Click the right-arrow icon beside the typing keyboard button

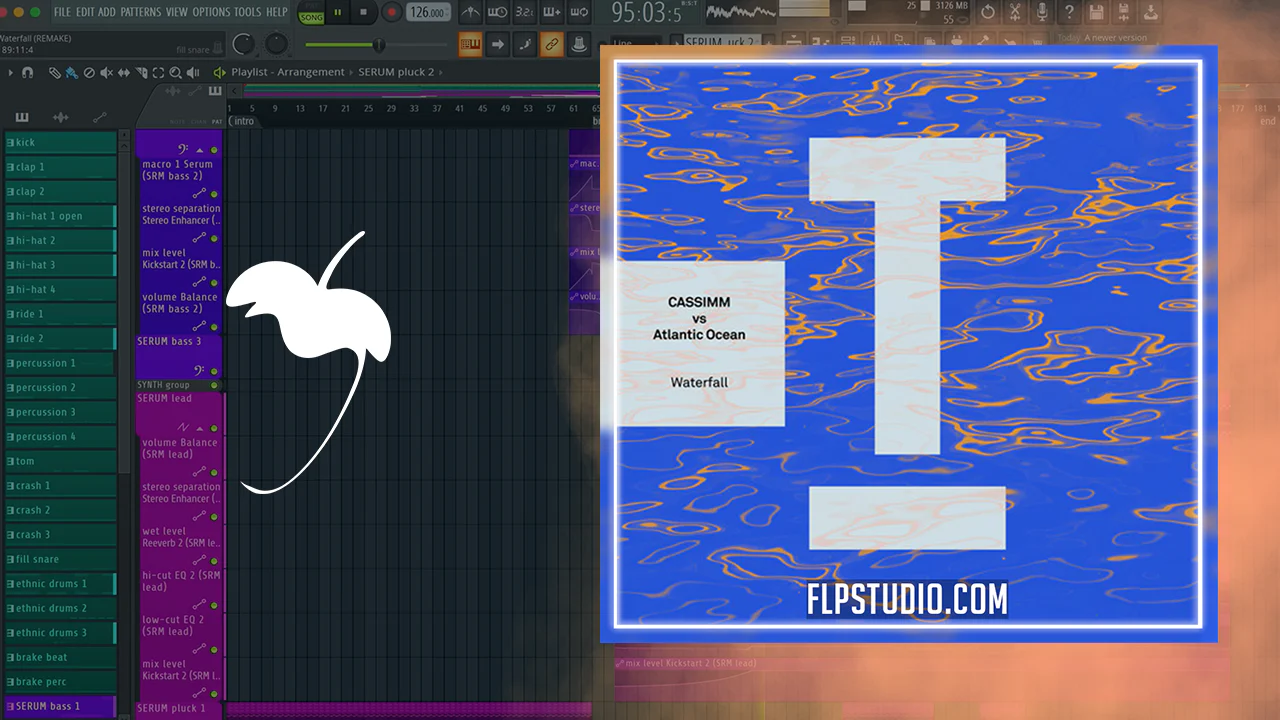(497, 44)
